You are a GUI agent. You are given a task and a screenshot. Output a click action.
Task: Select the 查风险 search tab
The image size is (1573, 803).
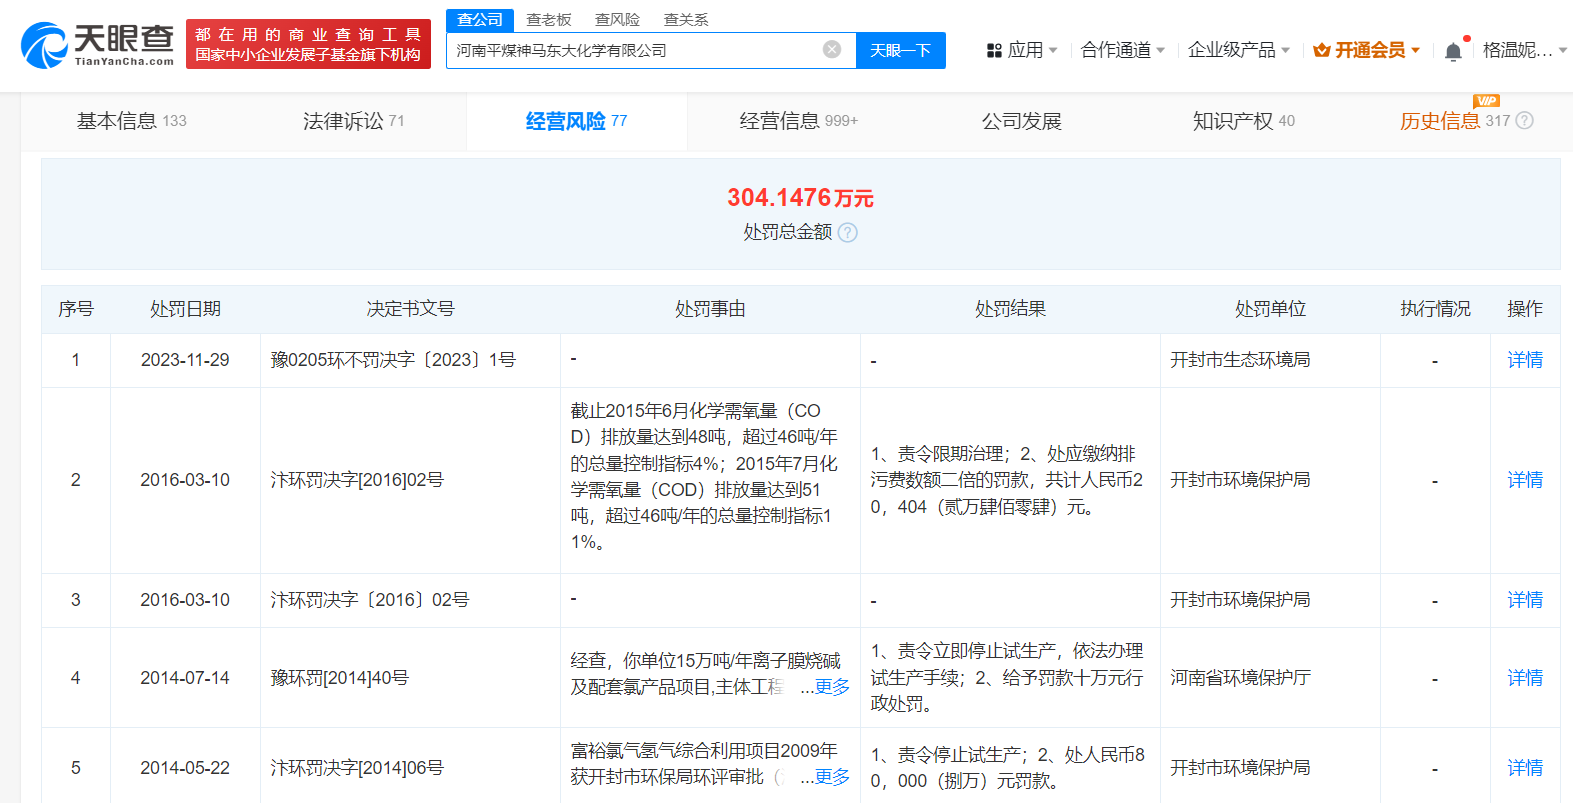point(617,20)
